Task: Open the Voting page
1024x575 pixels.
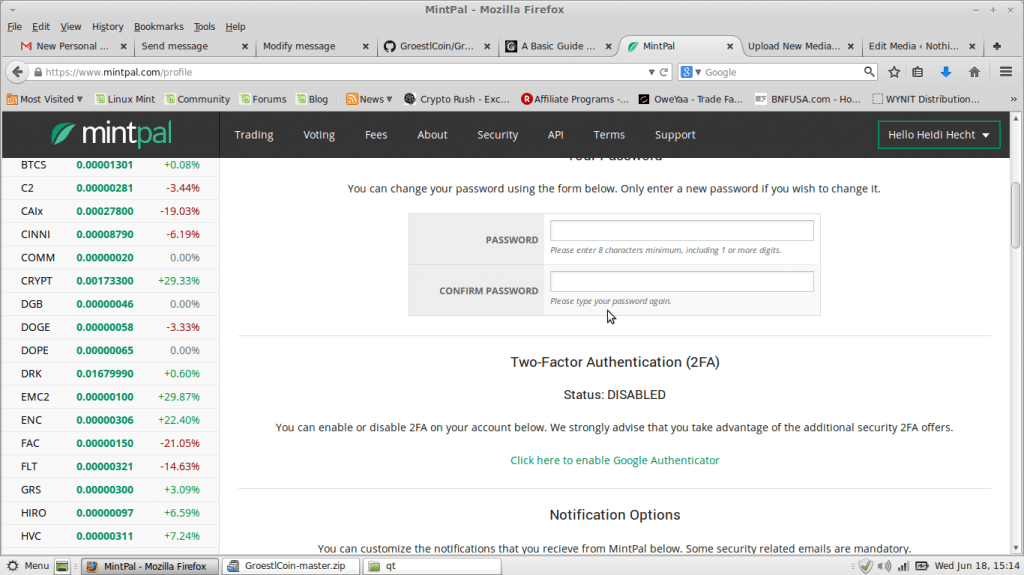Action: 319,135
